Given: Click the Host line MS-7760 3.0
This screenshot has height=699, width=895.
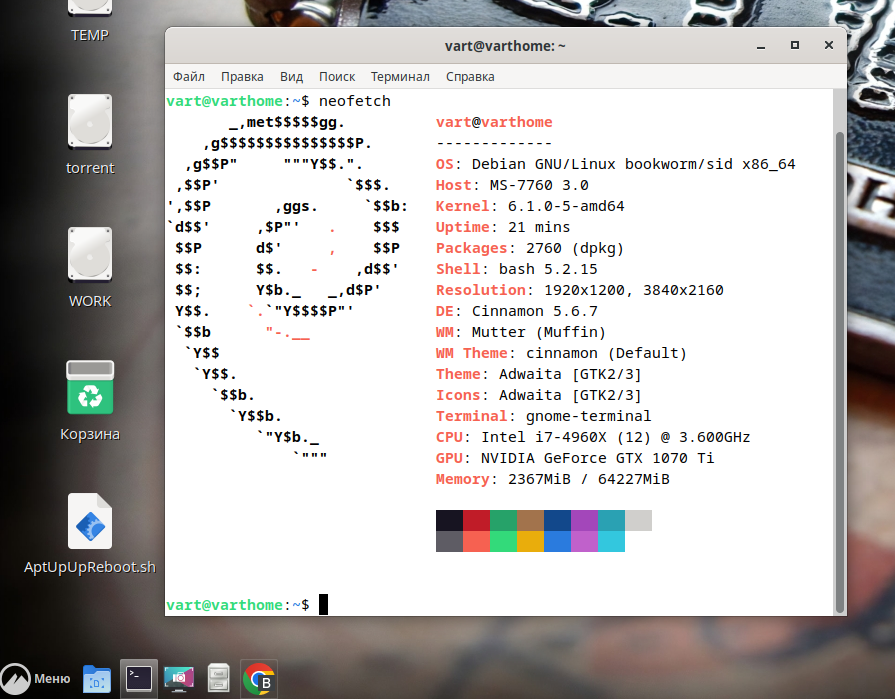Looking at the screenshot, I should point(512,185).
